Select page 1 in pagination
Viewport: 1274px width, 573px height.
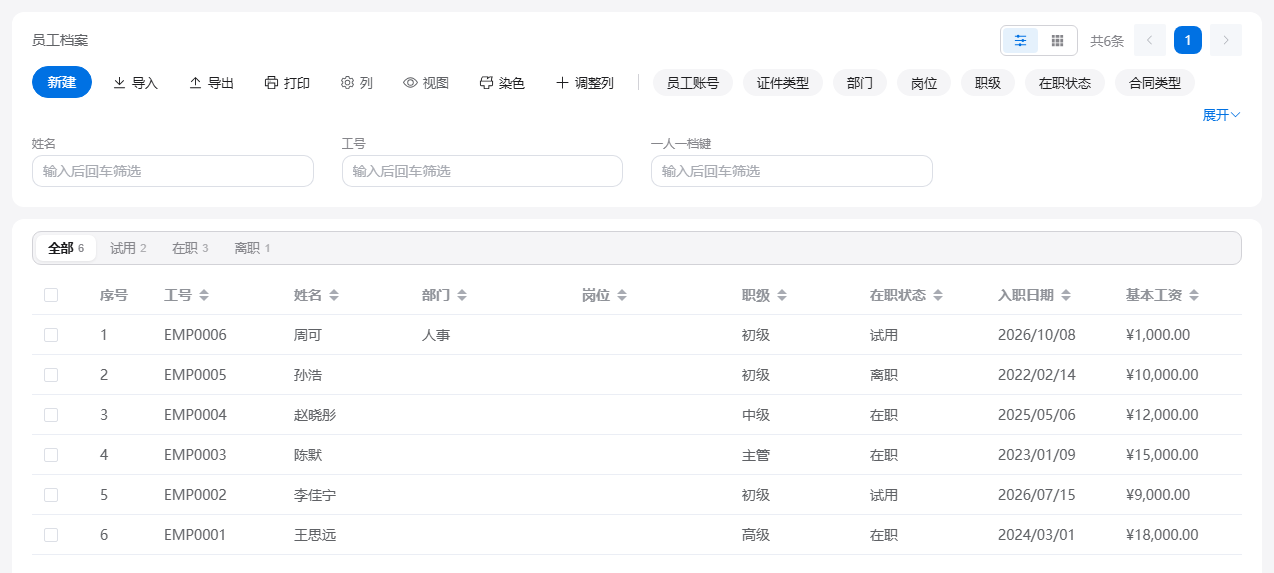[1188, 40]
